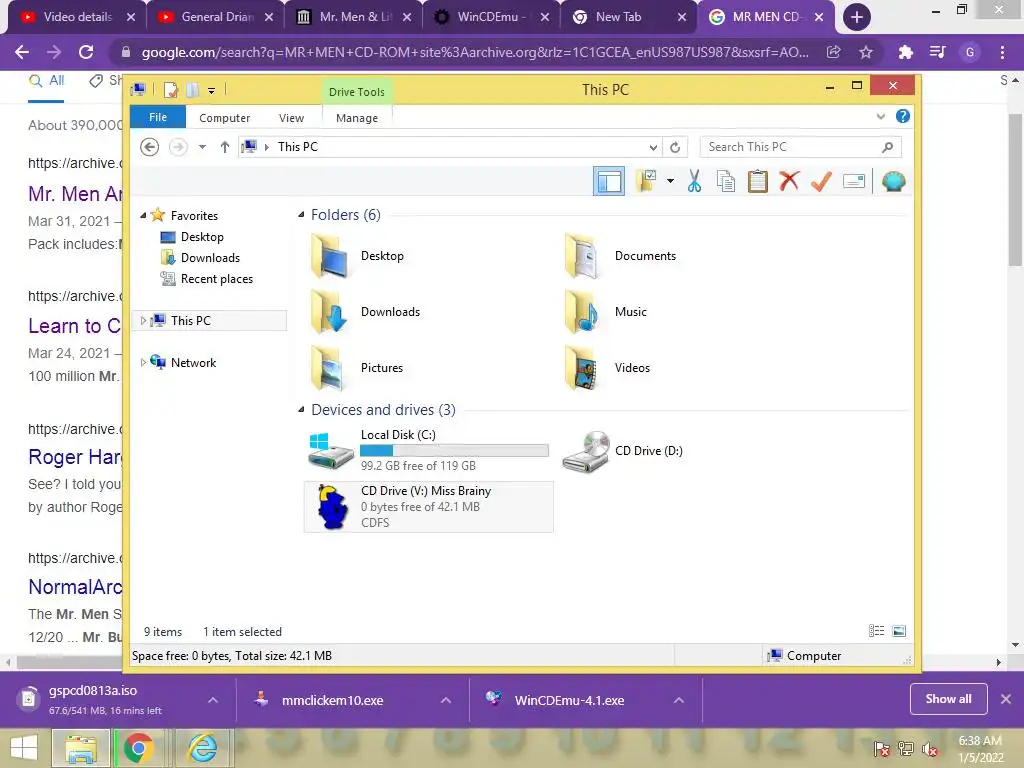Open gspcd0813a.iso download options arrow

coord(213,700)
